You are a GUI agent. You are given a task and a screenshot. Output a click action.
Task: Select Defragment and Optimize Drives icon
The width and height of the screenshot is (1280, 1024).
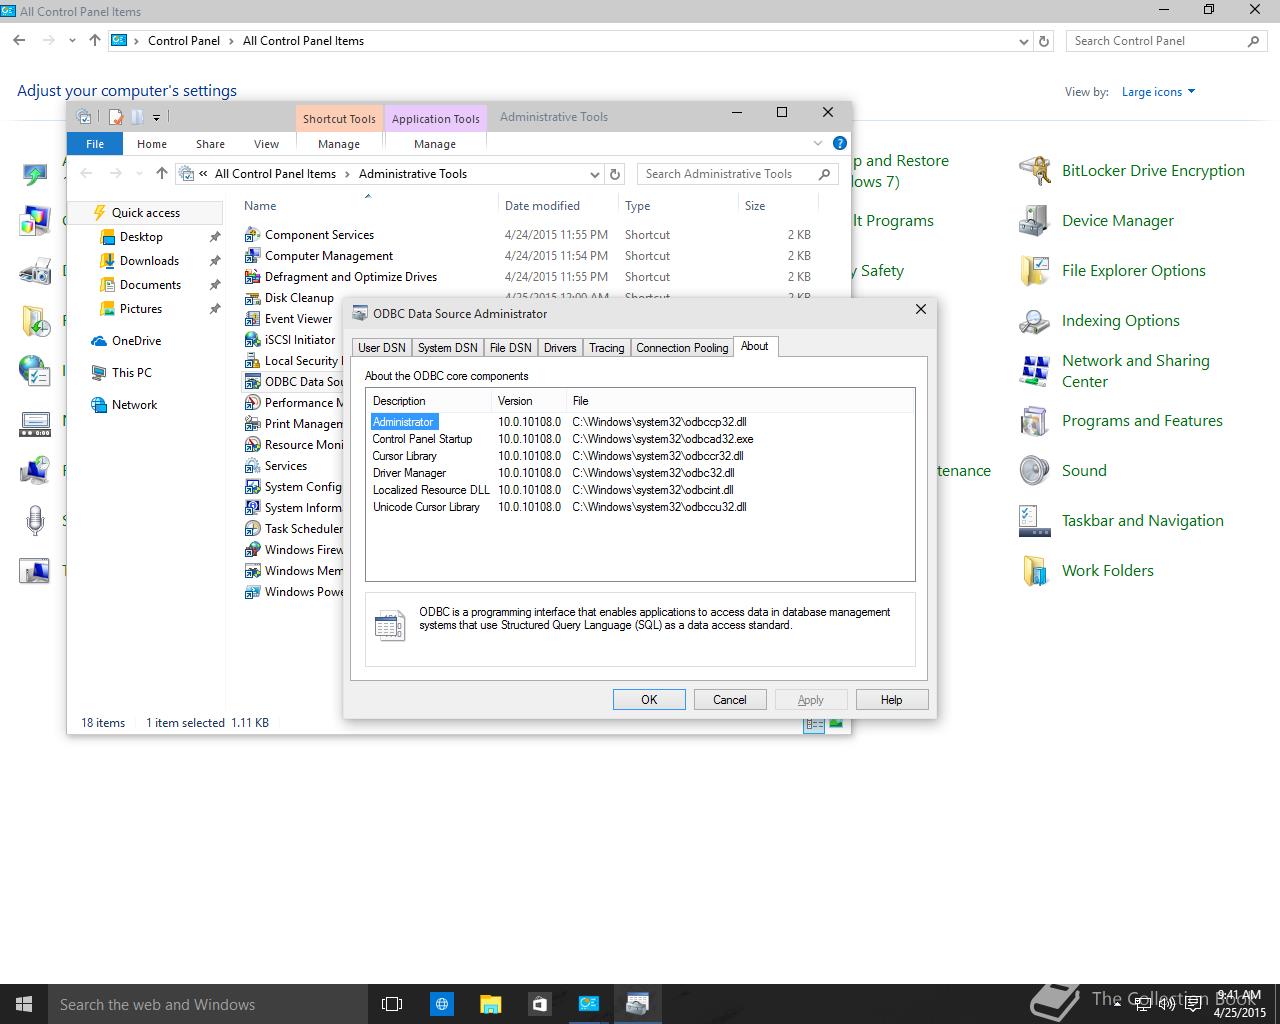(253, 277)
